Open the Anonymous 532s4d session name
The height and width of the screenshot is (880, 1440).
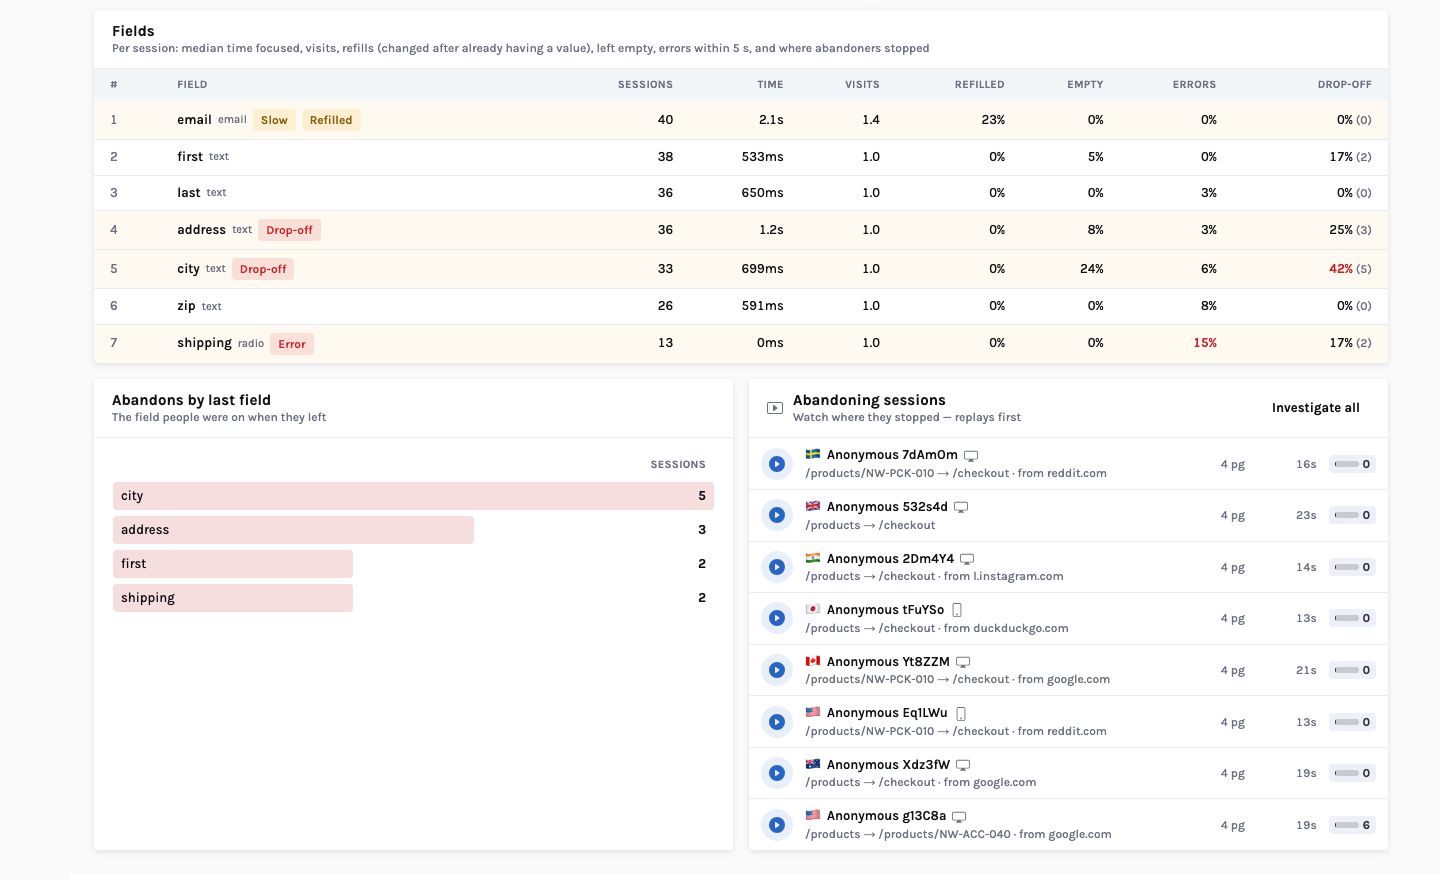click(887, 507)
